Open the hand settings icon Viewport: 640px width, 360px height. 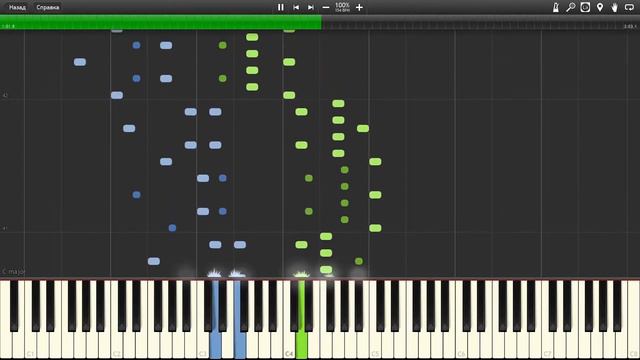pos(615,7)
